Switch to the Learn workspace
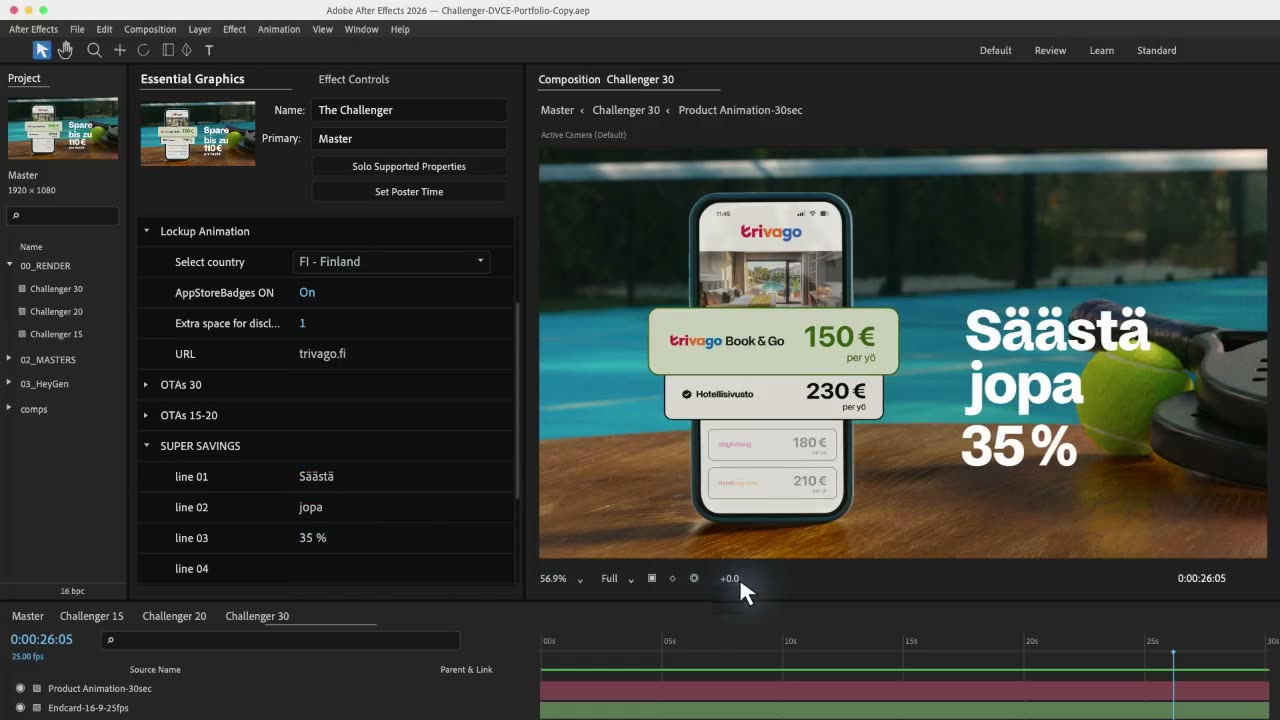 [x=1102, y=50]
